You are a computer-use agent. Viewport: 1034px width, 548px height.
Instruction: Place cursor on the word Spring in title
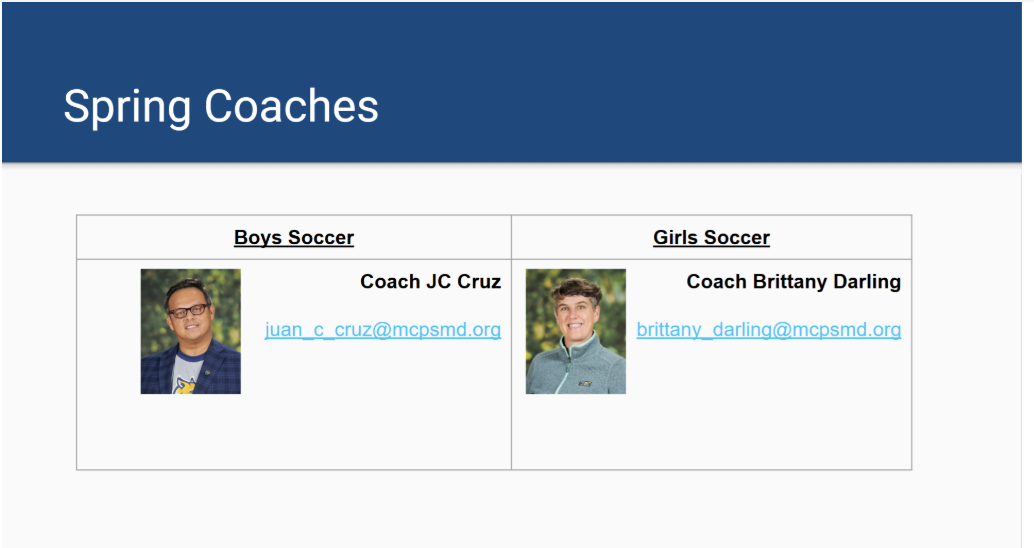(127, 107)
